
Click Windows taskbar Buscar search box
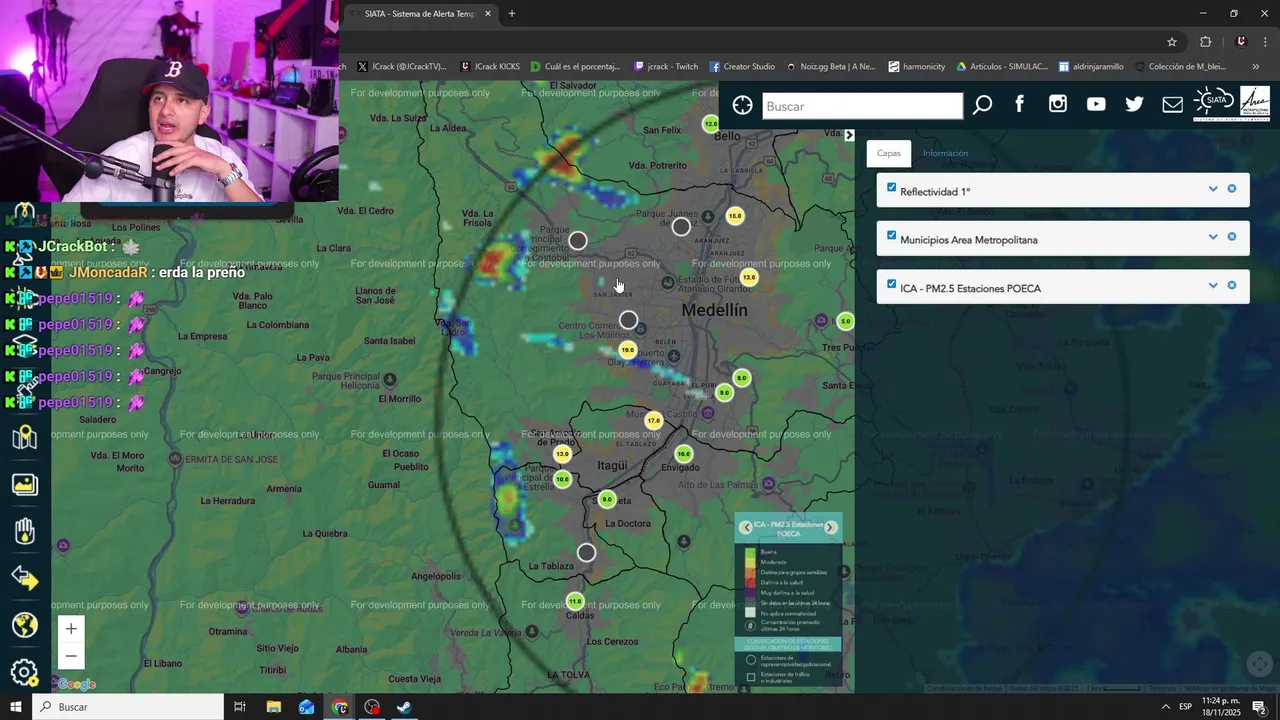[x=129, y=707]
